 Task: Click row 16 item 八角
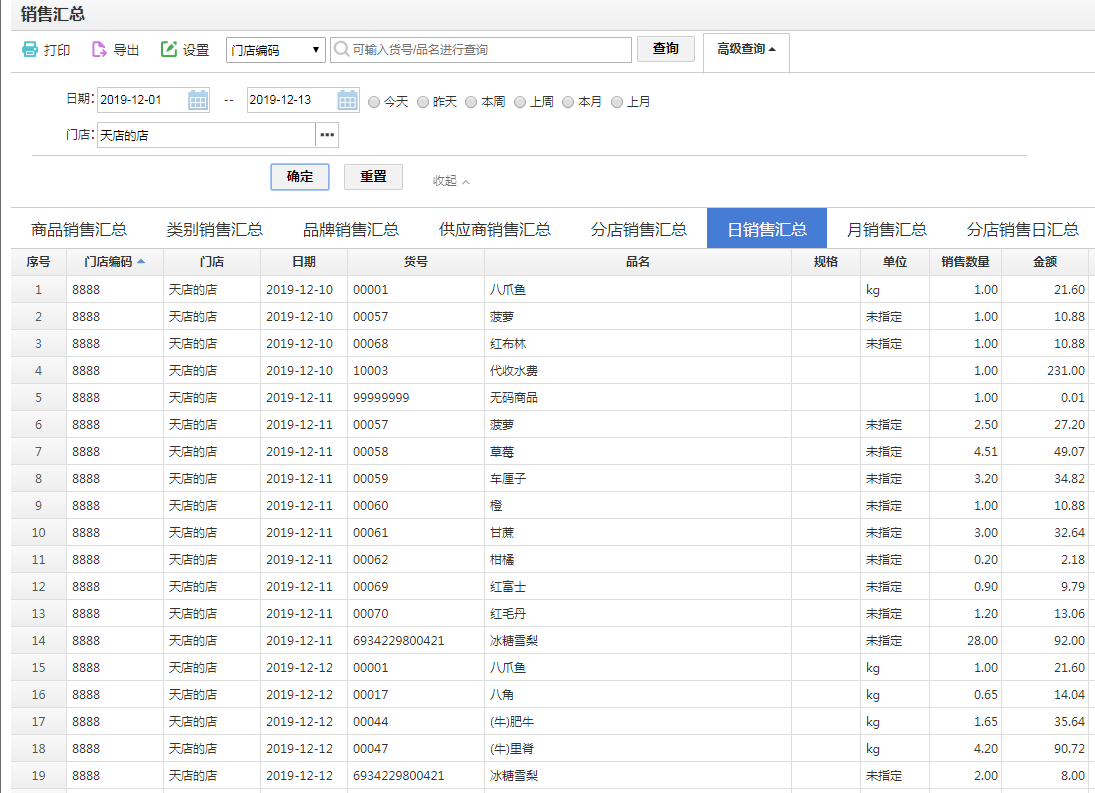click(x=501, y=695)
